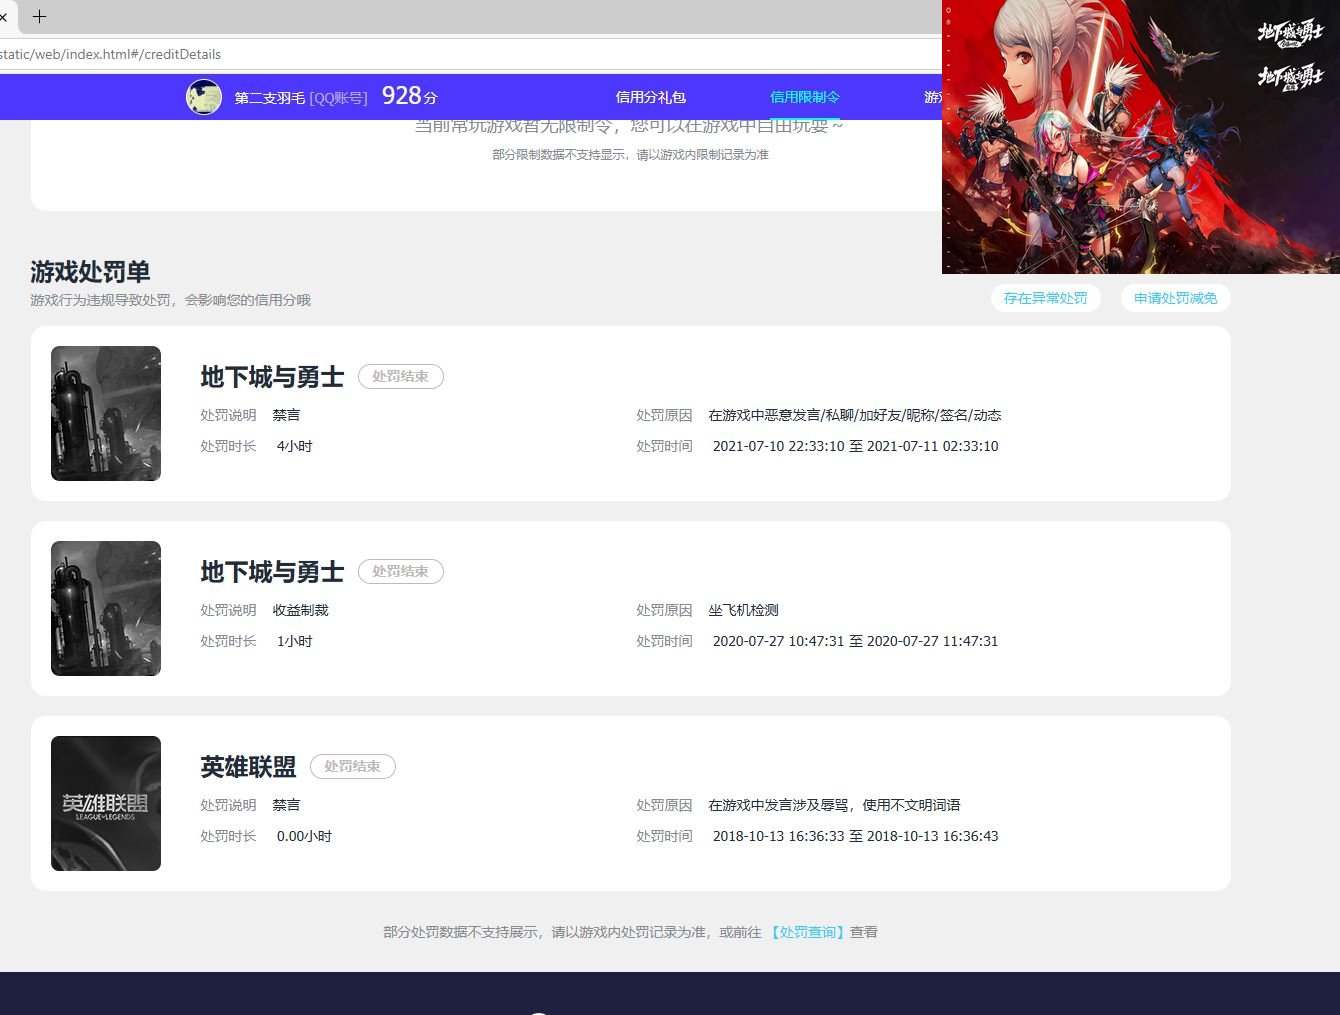Click the 地下城与勇士 thumbnail in the 4小时 禁言 card
The image size is (1340, 1015).
tap(106, 413)
